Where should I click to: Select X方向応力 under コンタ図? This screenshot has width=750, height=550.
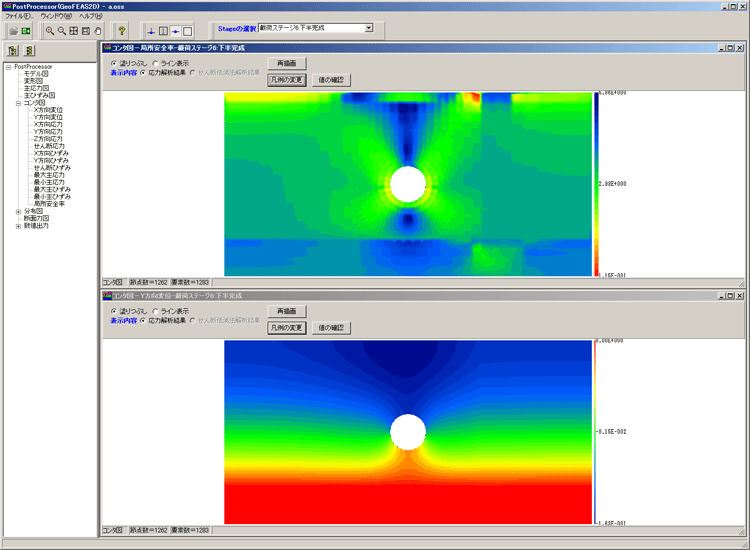pos(48,124)
